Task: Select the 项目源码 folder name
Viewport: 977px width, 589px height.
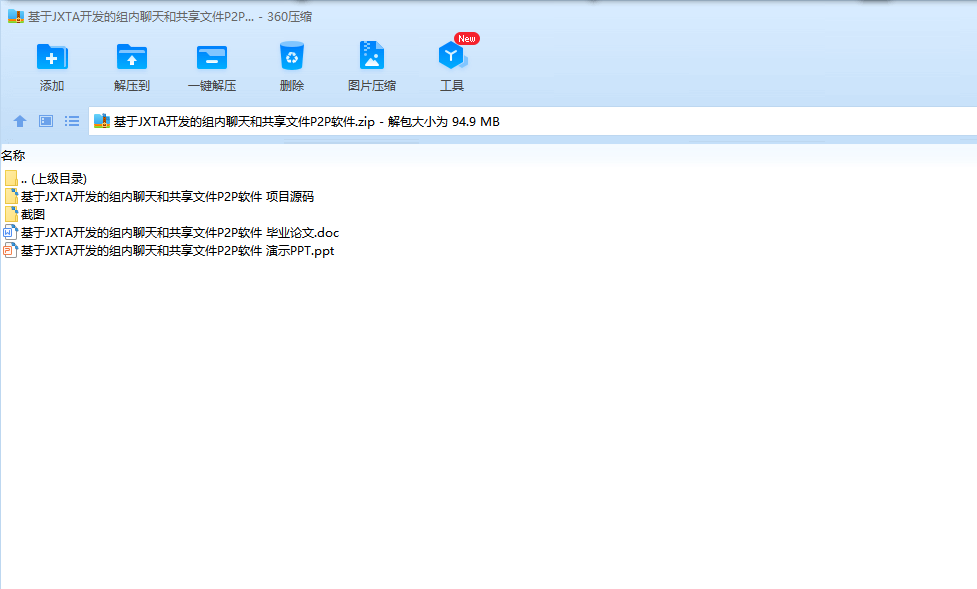Action: click(167, 196)
